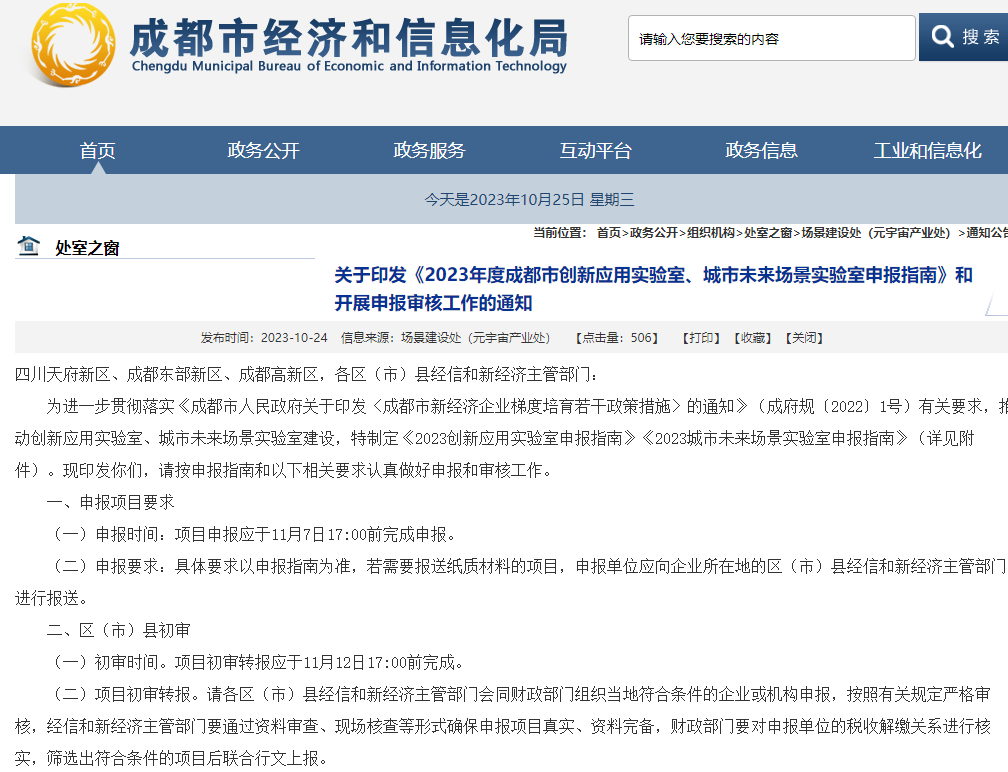Click 处室之窗 breadcrumb link
Image resolution: width=1008 pixels, height=772 pixels.
(768, 233)
